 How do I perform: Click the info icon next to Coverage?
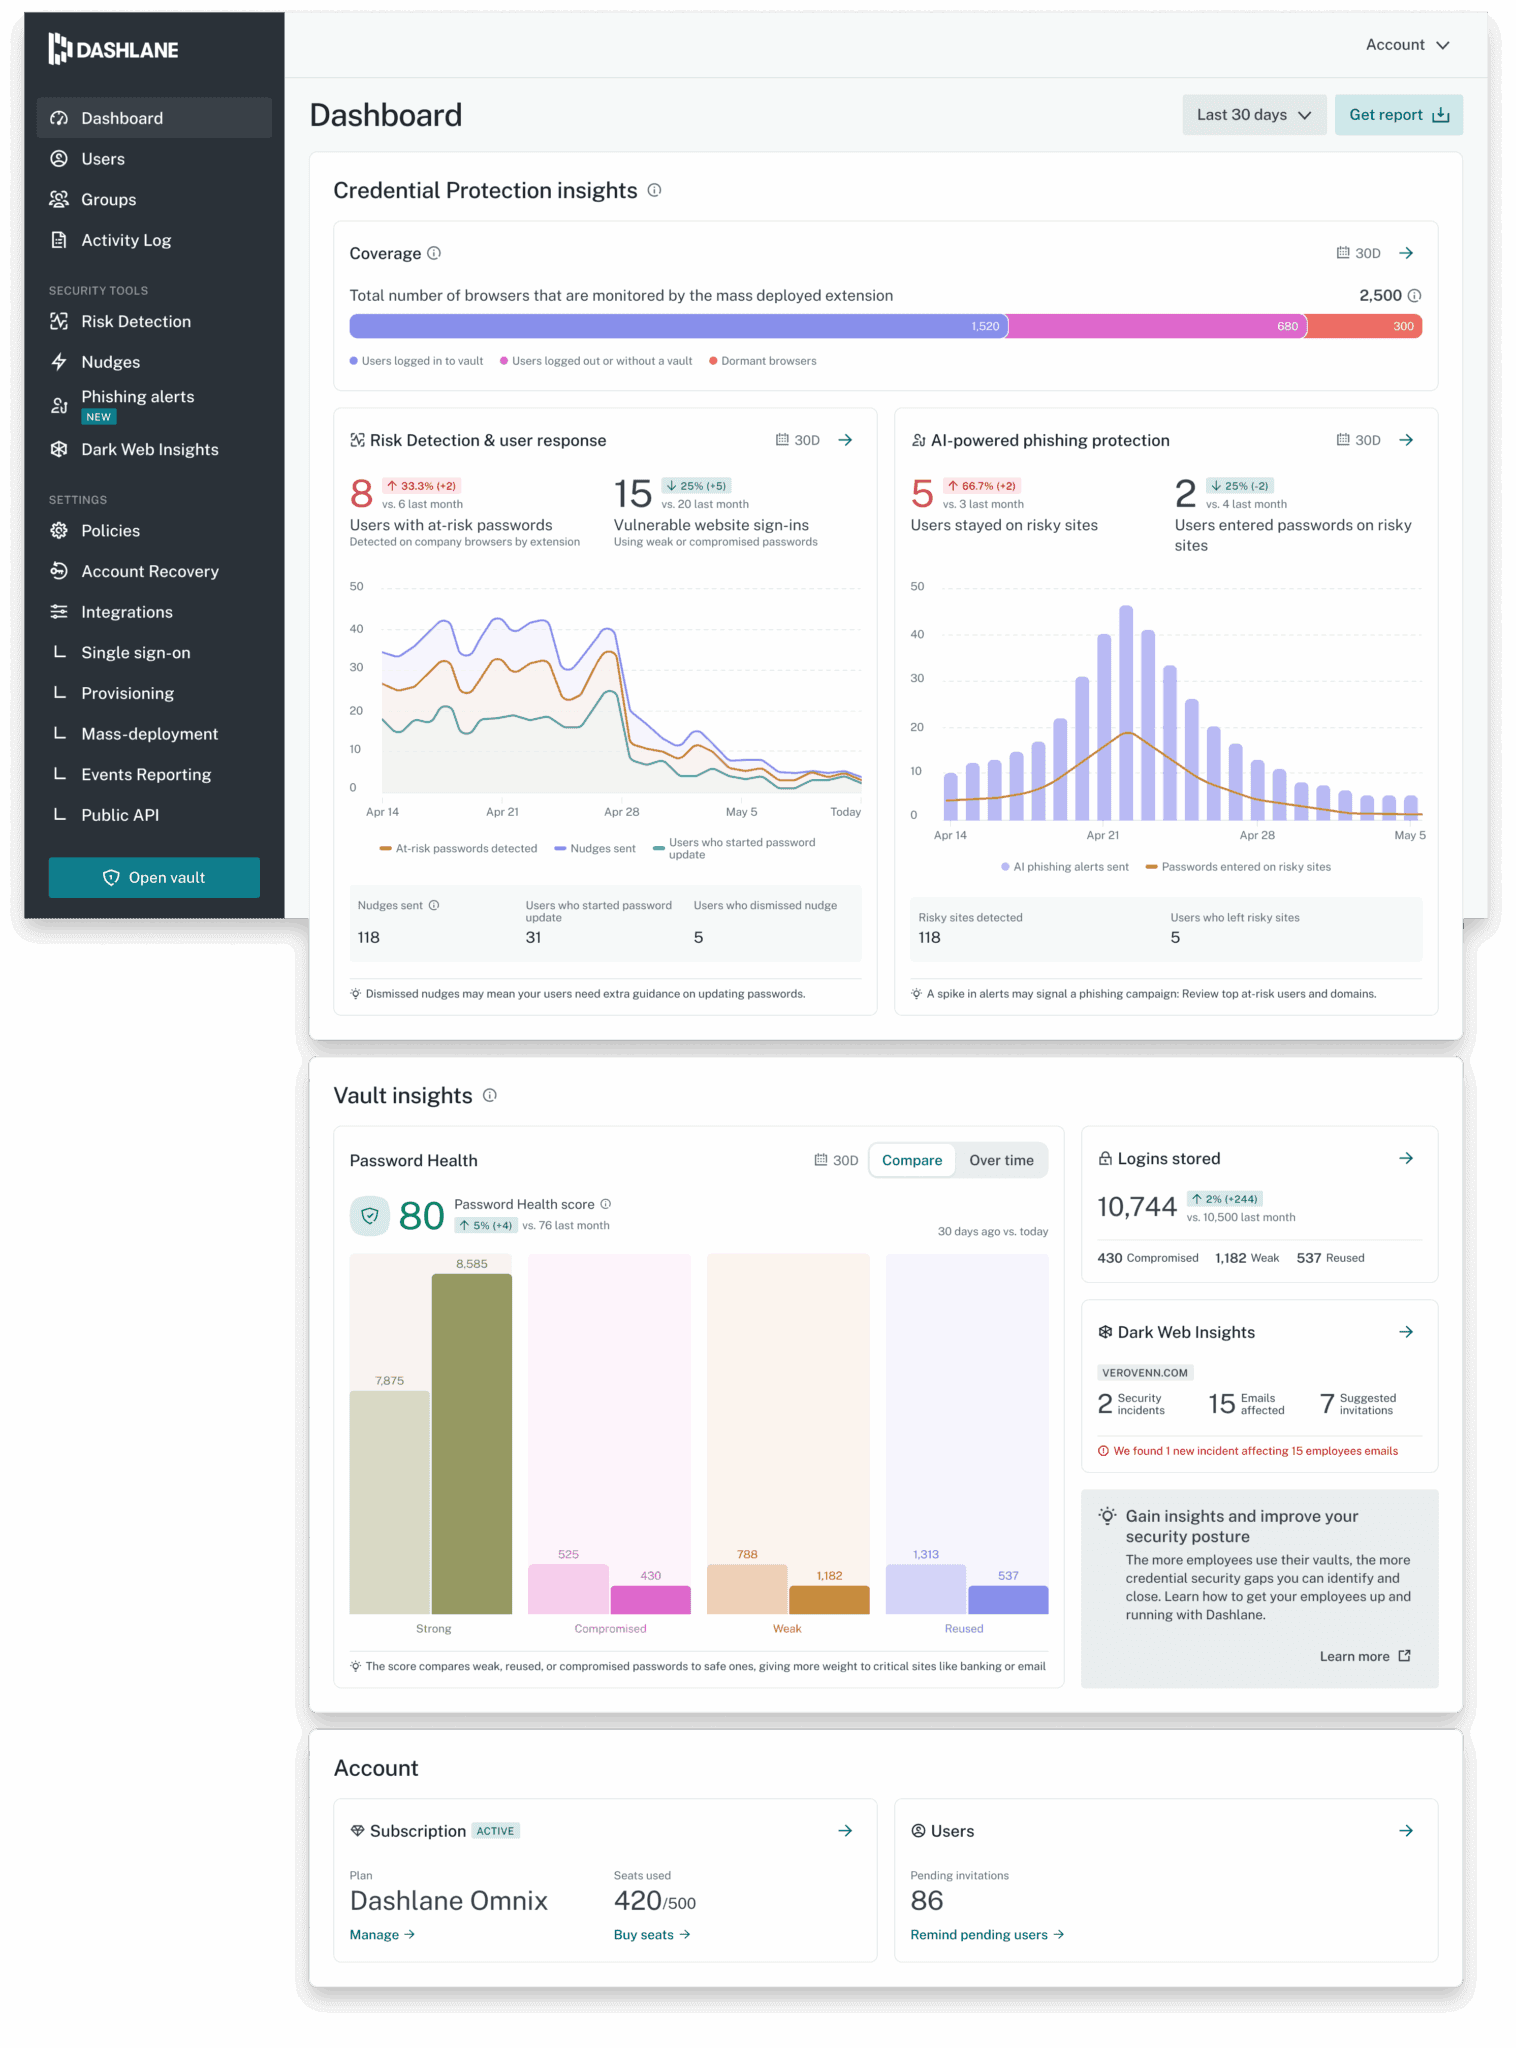434,253
